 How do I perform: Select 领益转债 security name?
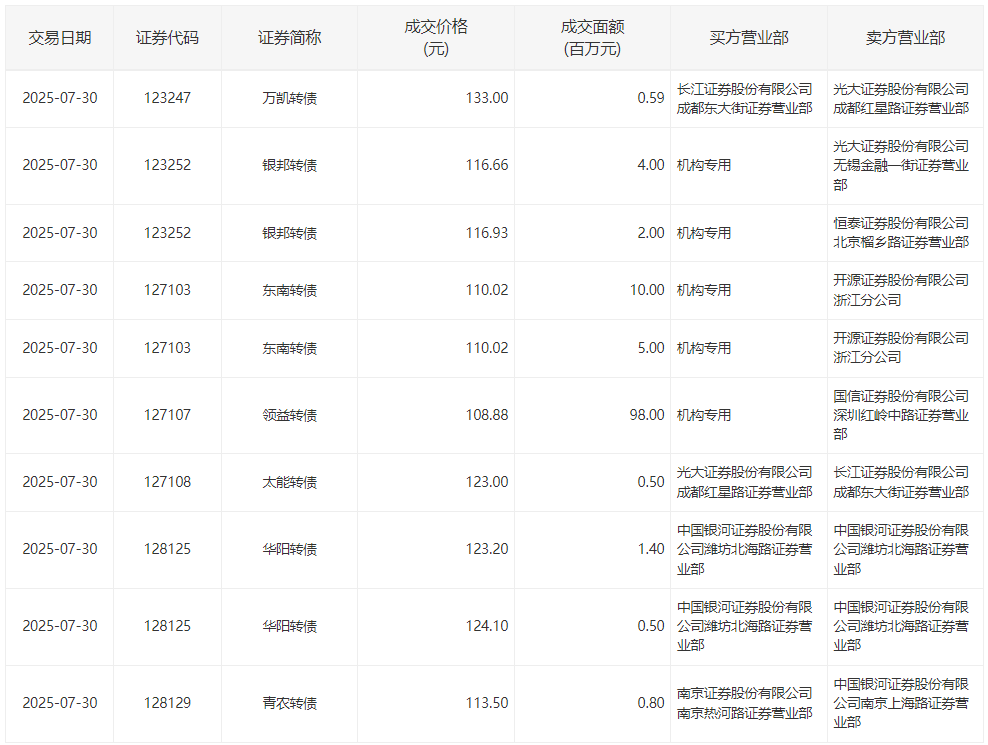pos(289,415)
